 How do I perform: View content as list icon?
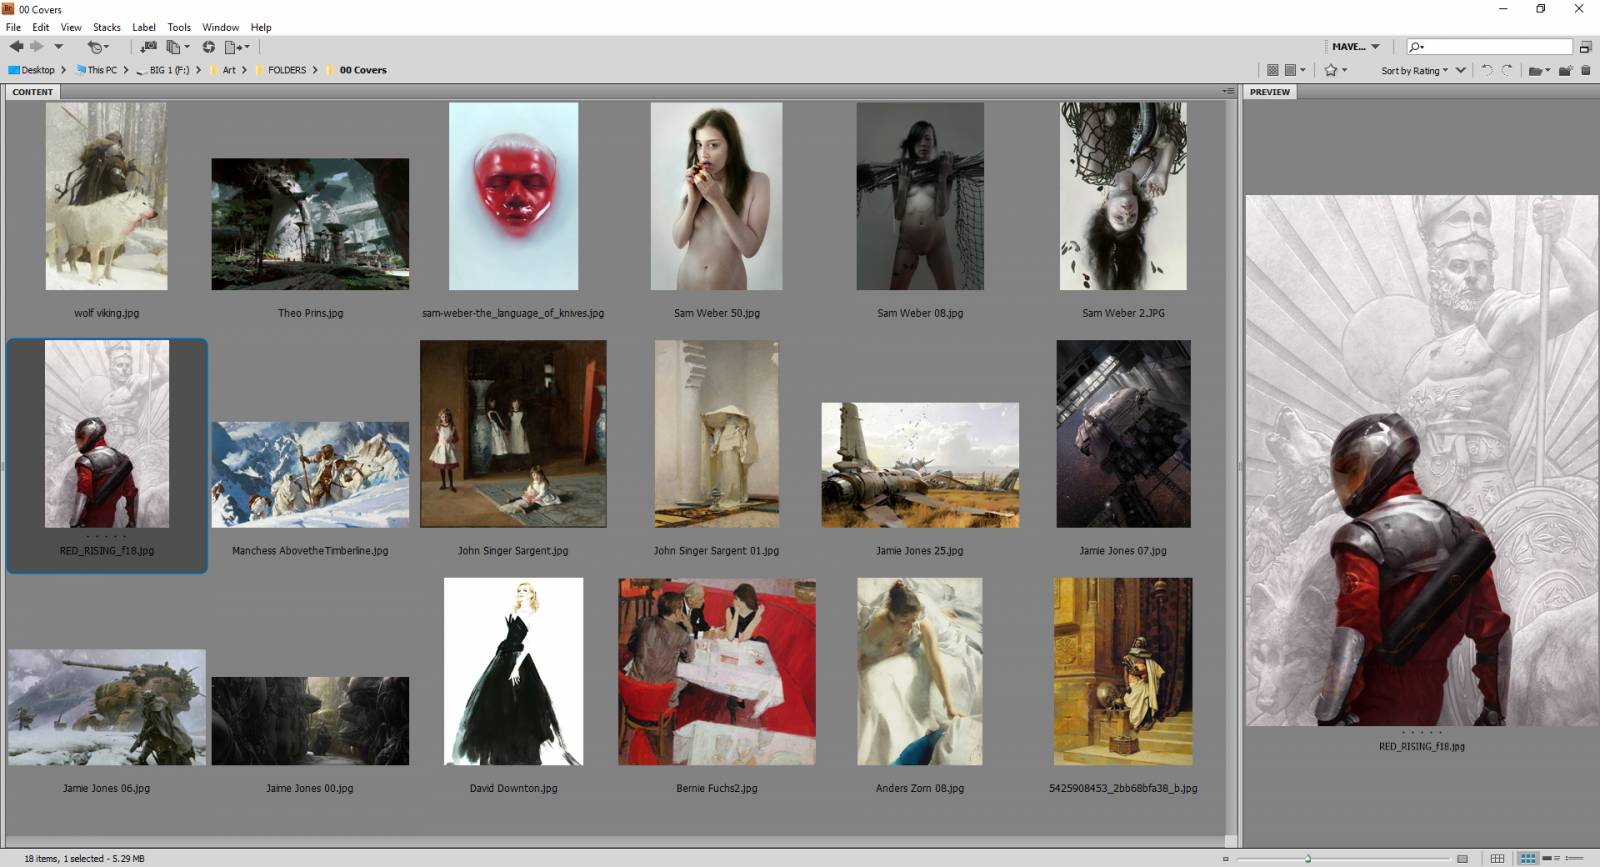1574,858
